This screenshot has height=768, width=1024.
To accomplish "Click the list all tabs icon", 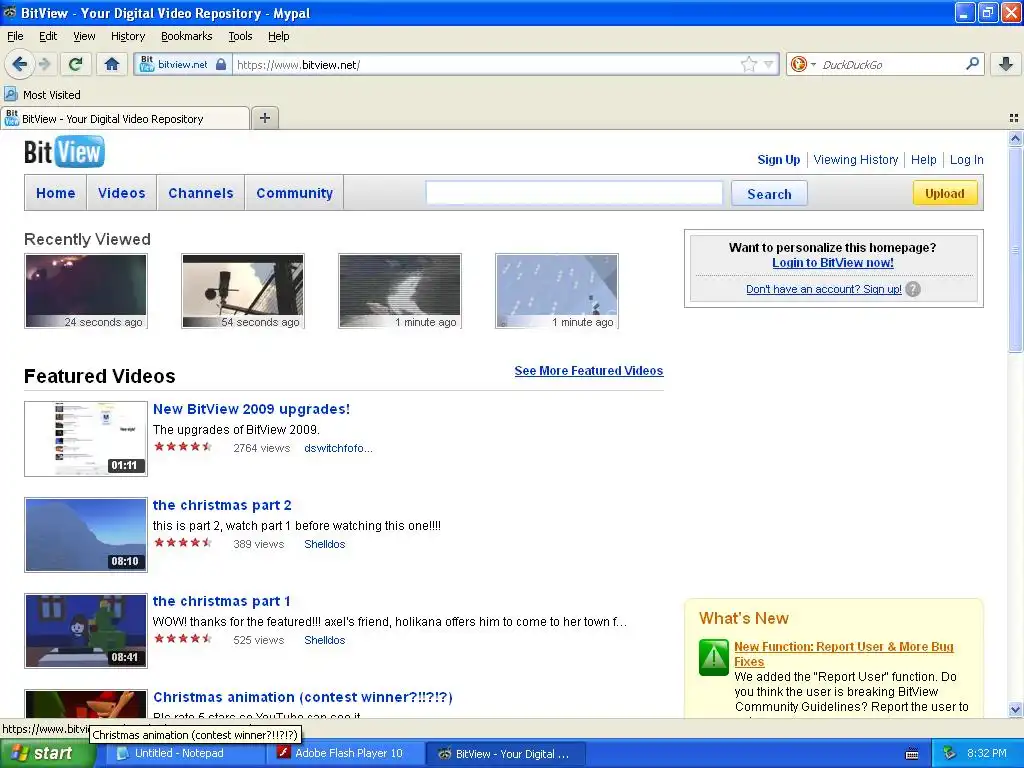I will 1014,118.
